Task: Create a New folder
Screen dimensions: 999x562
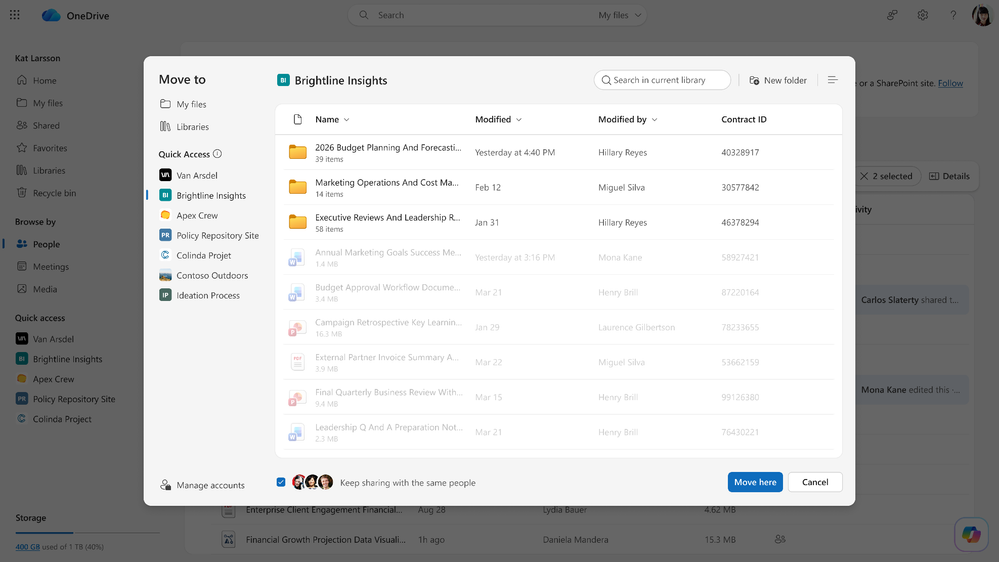Action: (778, 80)
